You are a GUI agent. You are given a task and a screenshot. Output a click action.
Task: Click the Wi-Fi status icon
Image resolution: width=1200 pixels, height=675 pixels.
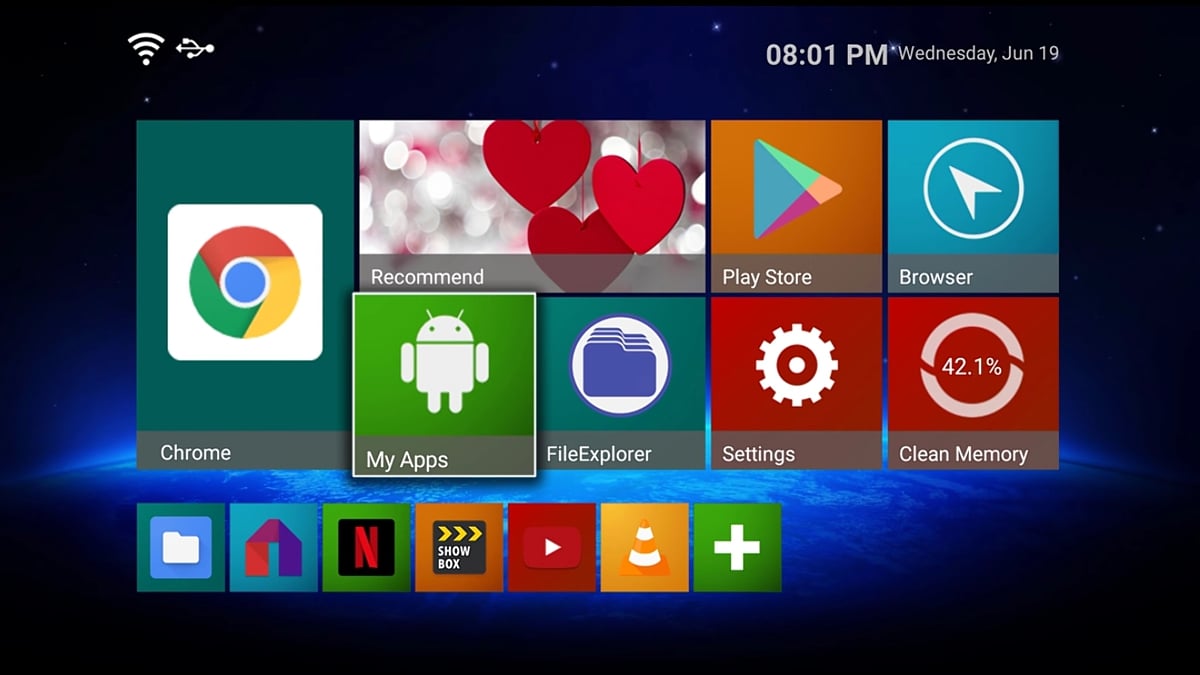[145, 49]
